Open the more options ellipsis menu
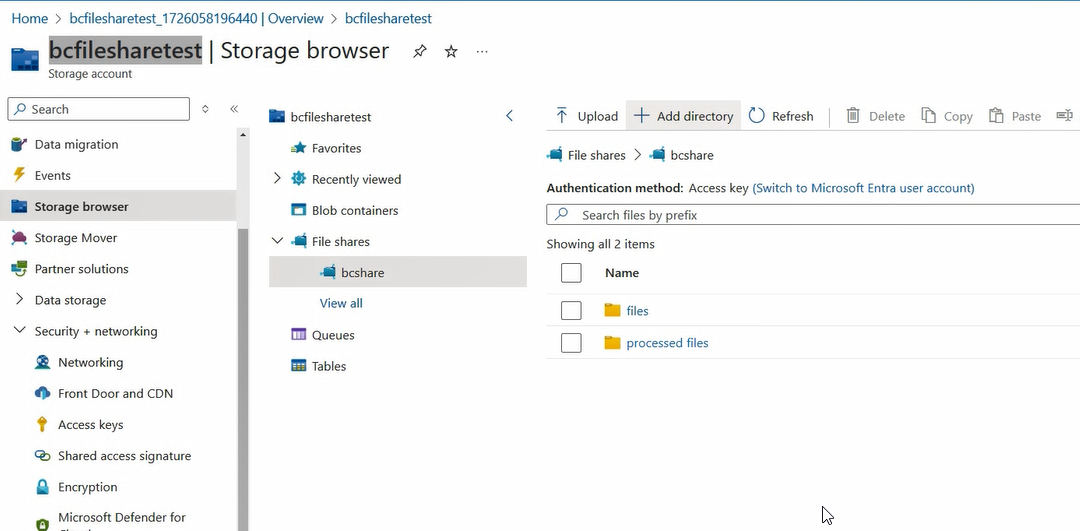The height and width of the screenshot is (531, 1080). 482,51
